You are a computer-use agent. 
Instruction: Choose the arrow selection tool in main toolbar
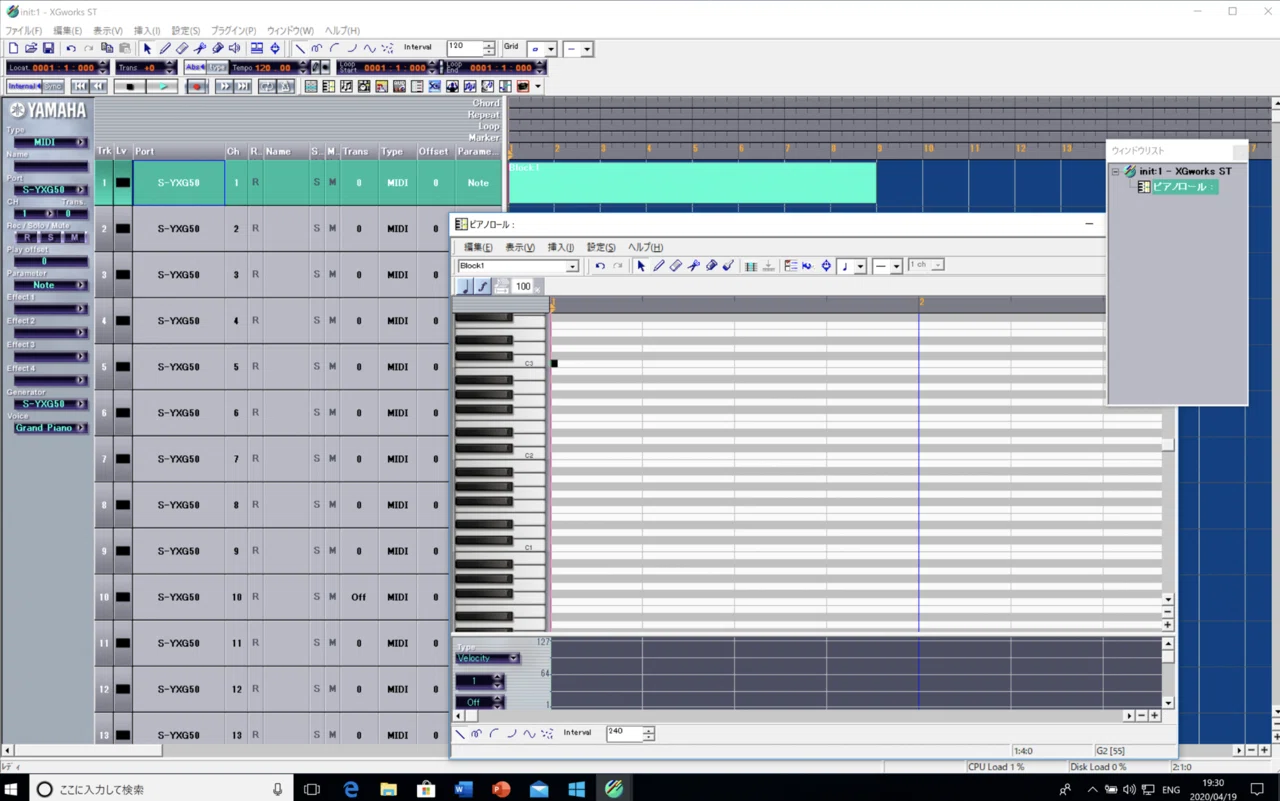coord(147,48)
